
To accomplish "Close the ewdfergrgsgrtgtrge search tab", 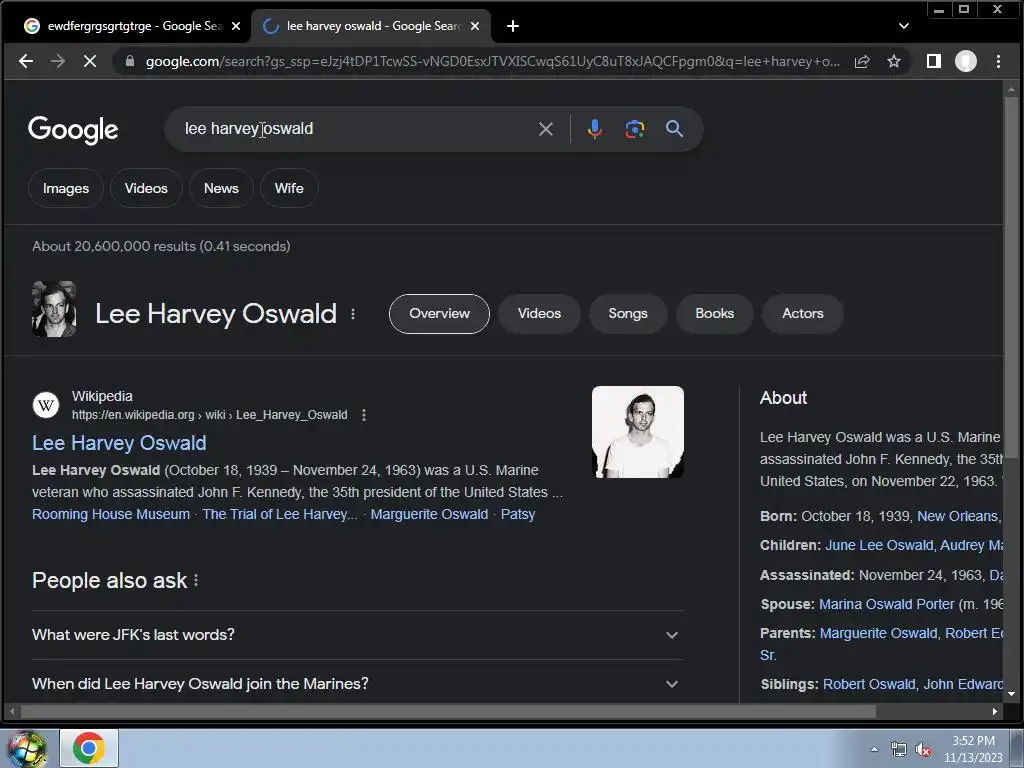I will point(236,26).
